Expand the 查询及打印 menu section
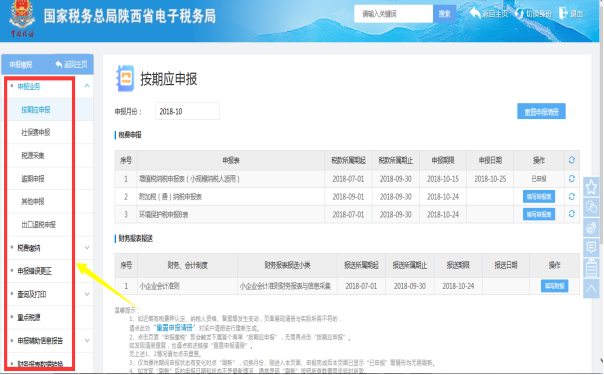The image size is (604, 375). (87, 294)
